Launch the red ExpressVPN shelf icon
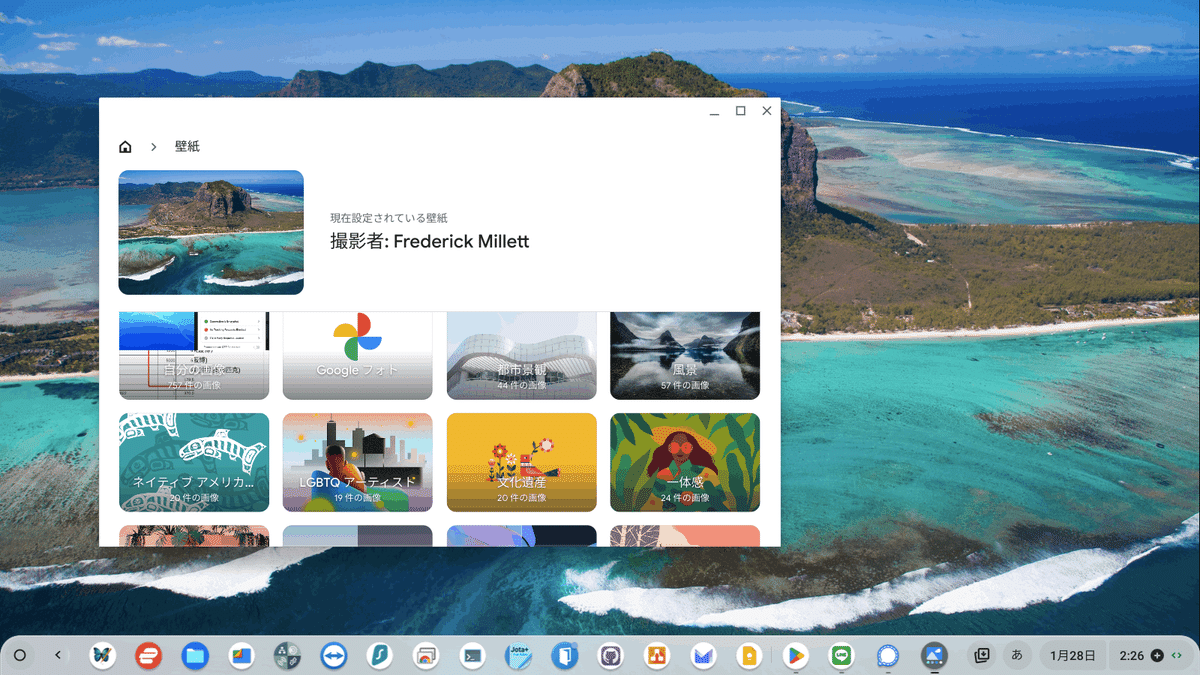This screenshot has width=1200, height=675. (149, 656)
